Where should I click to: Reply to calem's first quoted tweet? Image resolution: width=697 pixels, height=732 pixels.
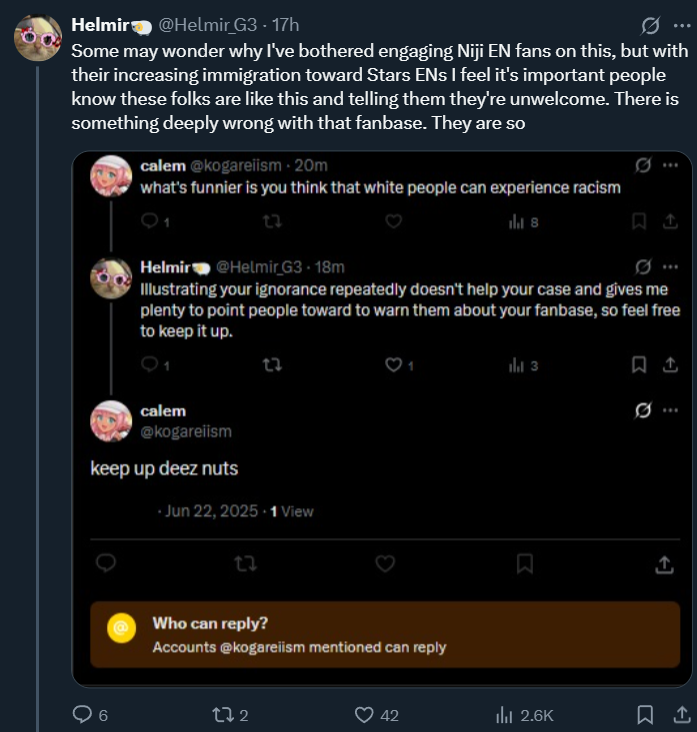[x=149, y=222]
